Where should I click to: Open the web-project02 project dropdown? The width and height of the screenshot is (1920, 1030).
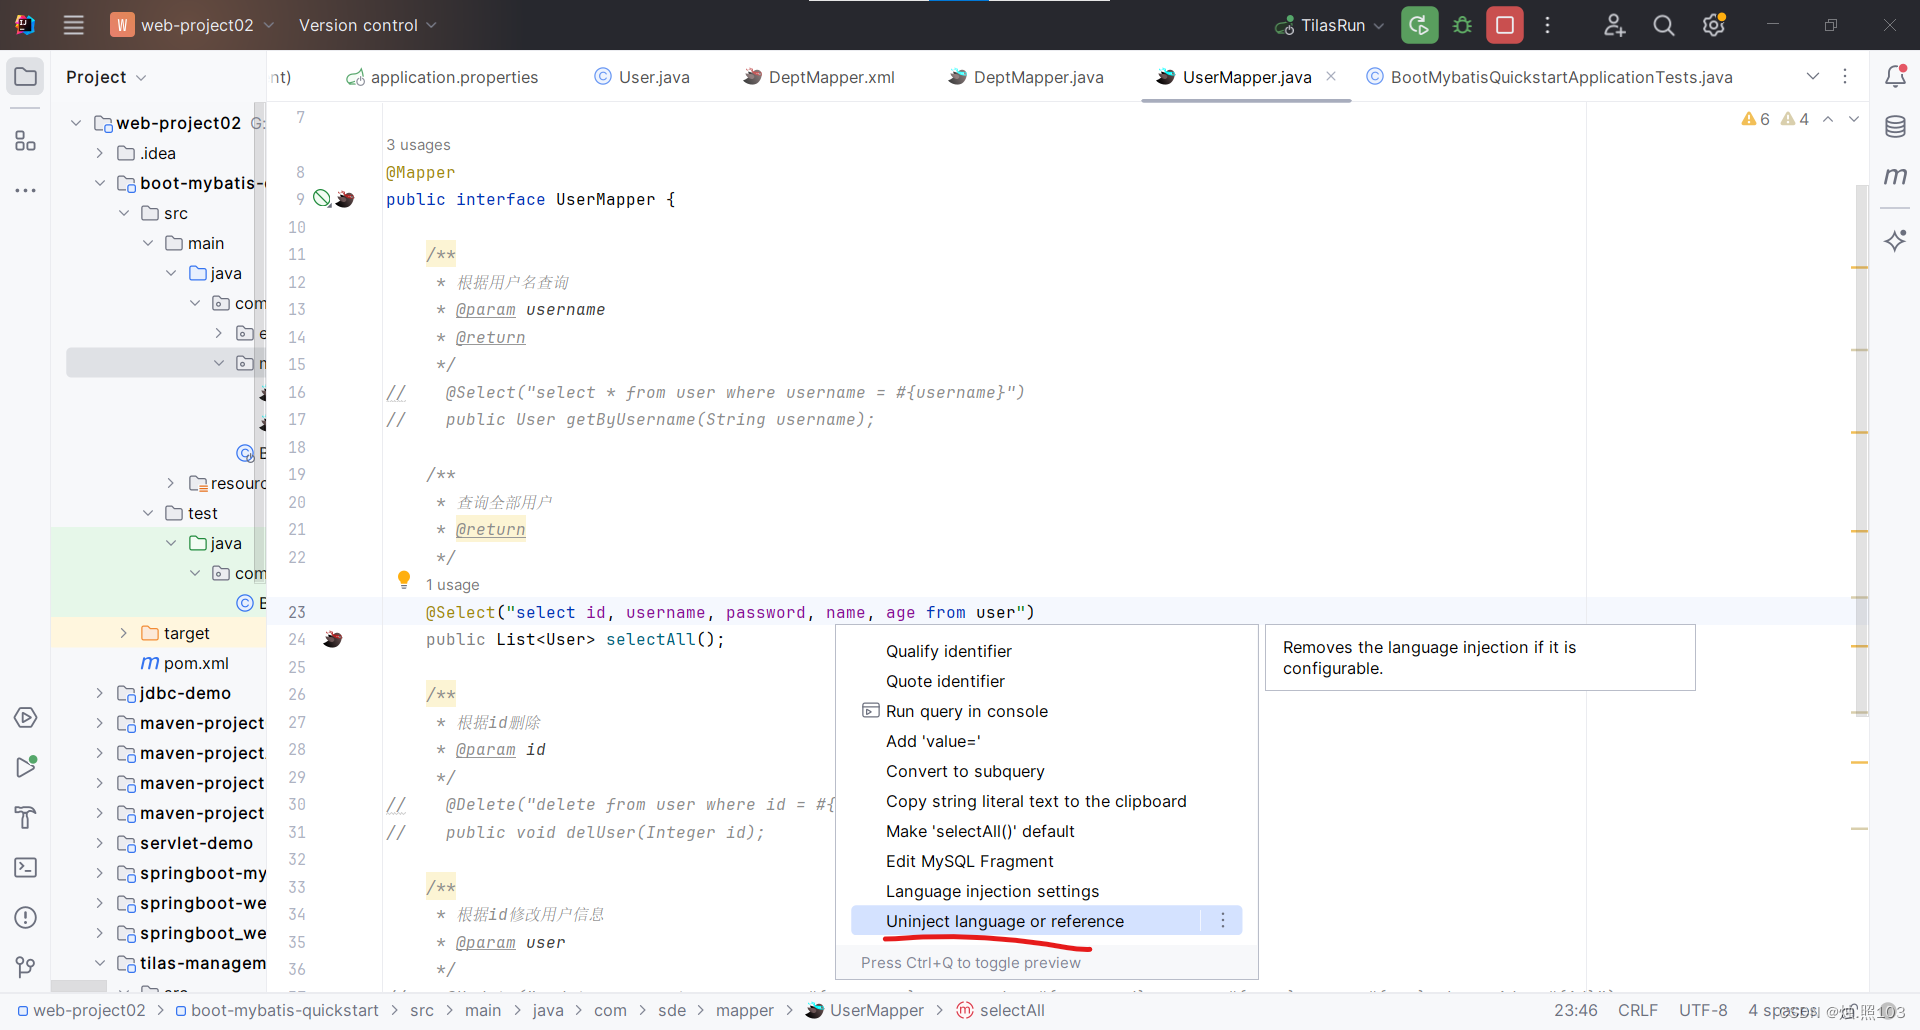pos(192,25)
